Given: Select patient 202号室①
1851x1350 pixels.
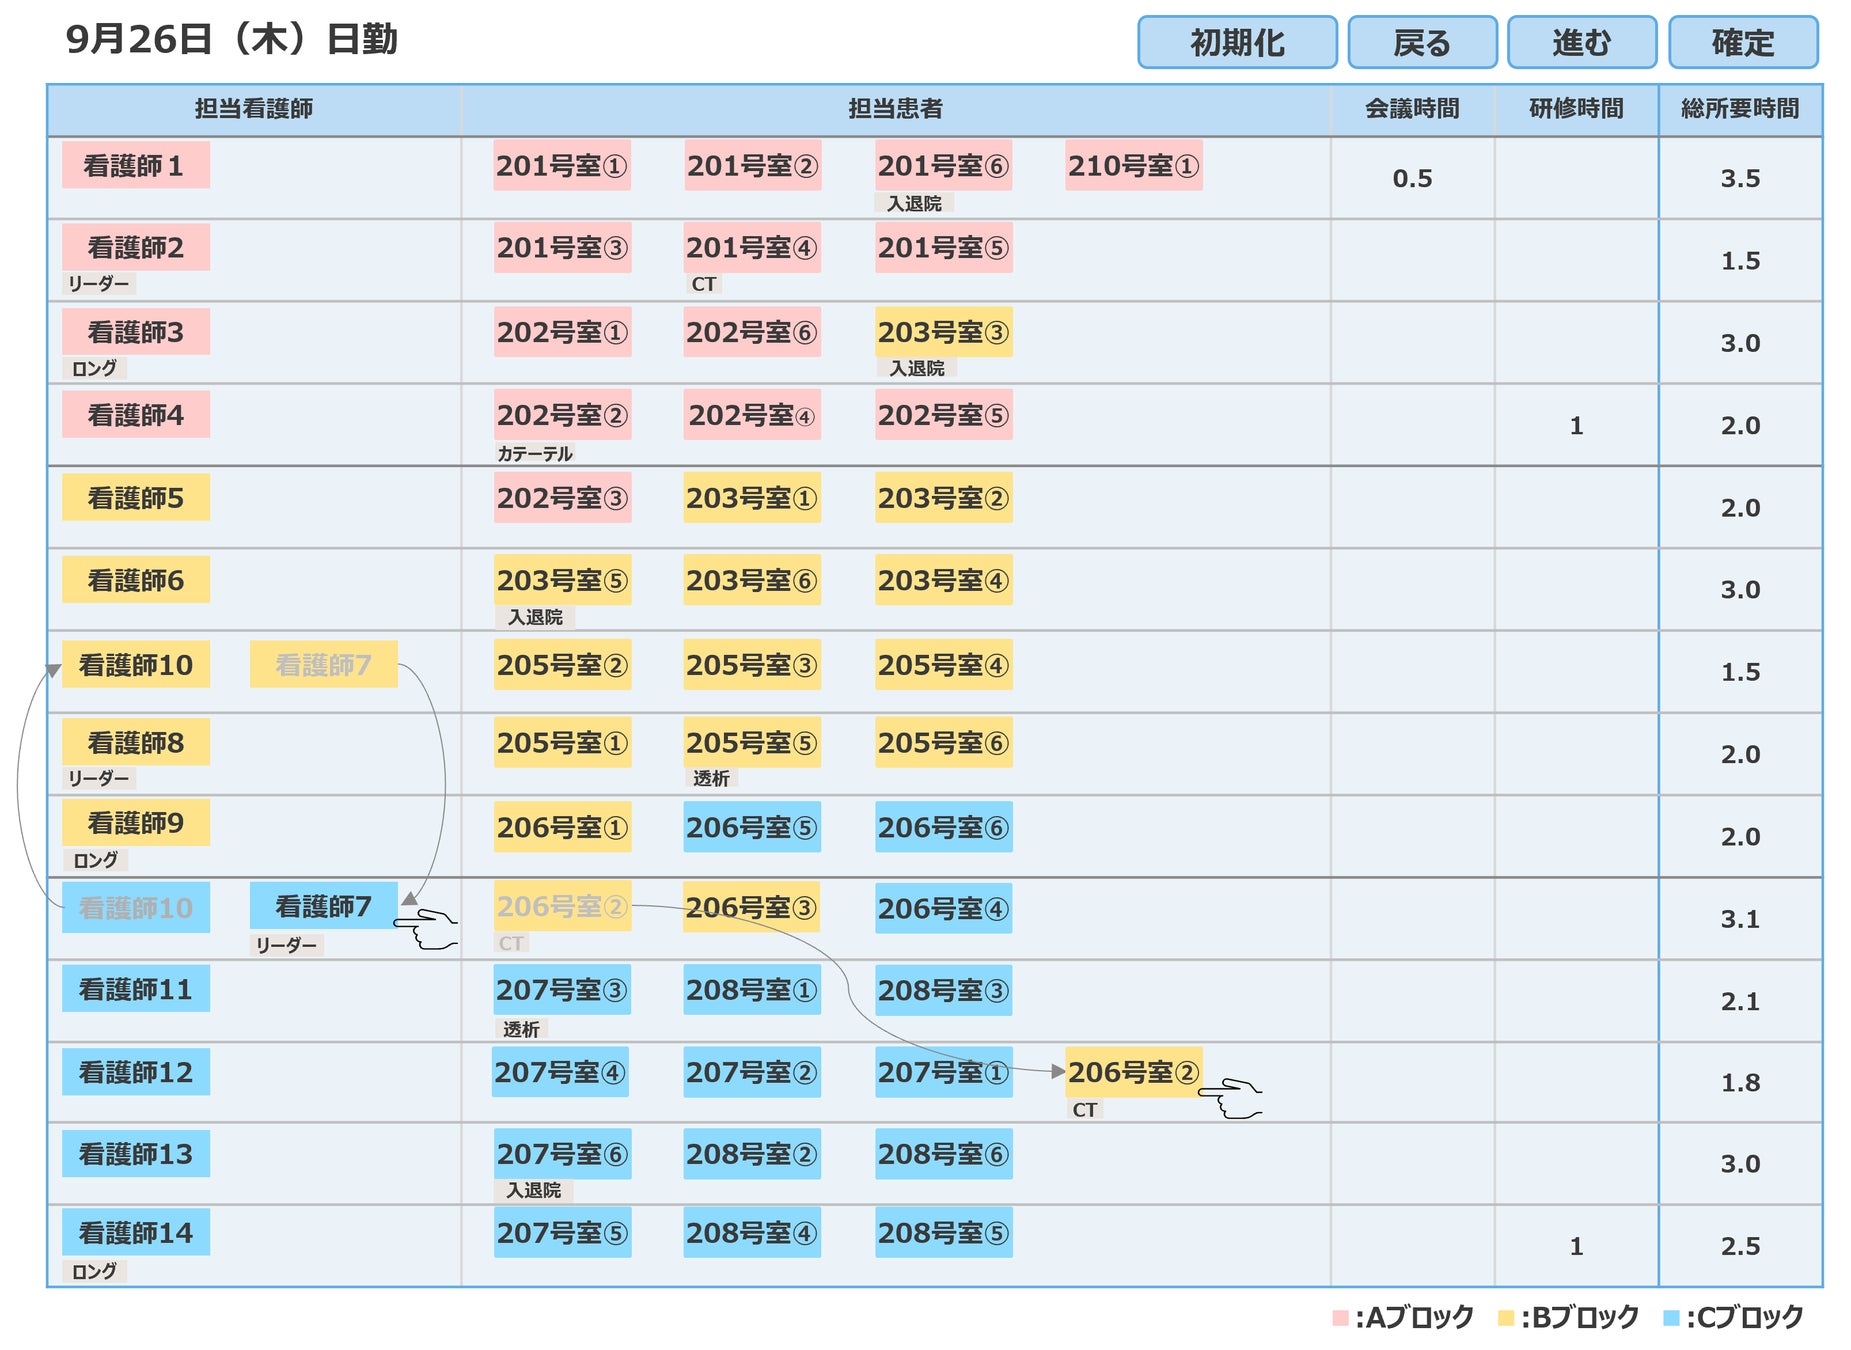Looking at the screenshot, I should [x=563, y=331].
